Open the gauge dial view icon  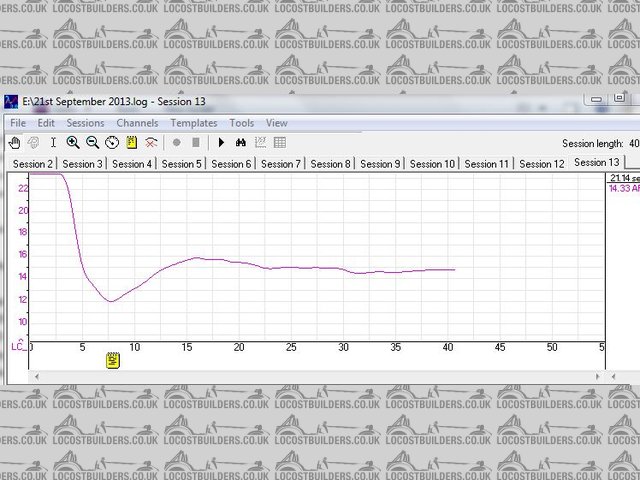pos(112,143)
